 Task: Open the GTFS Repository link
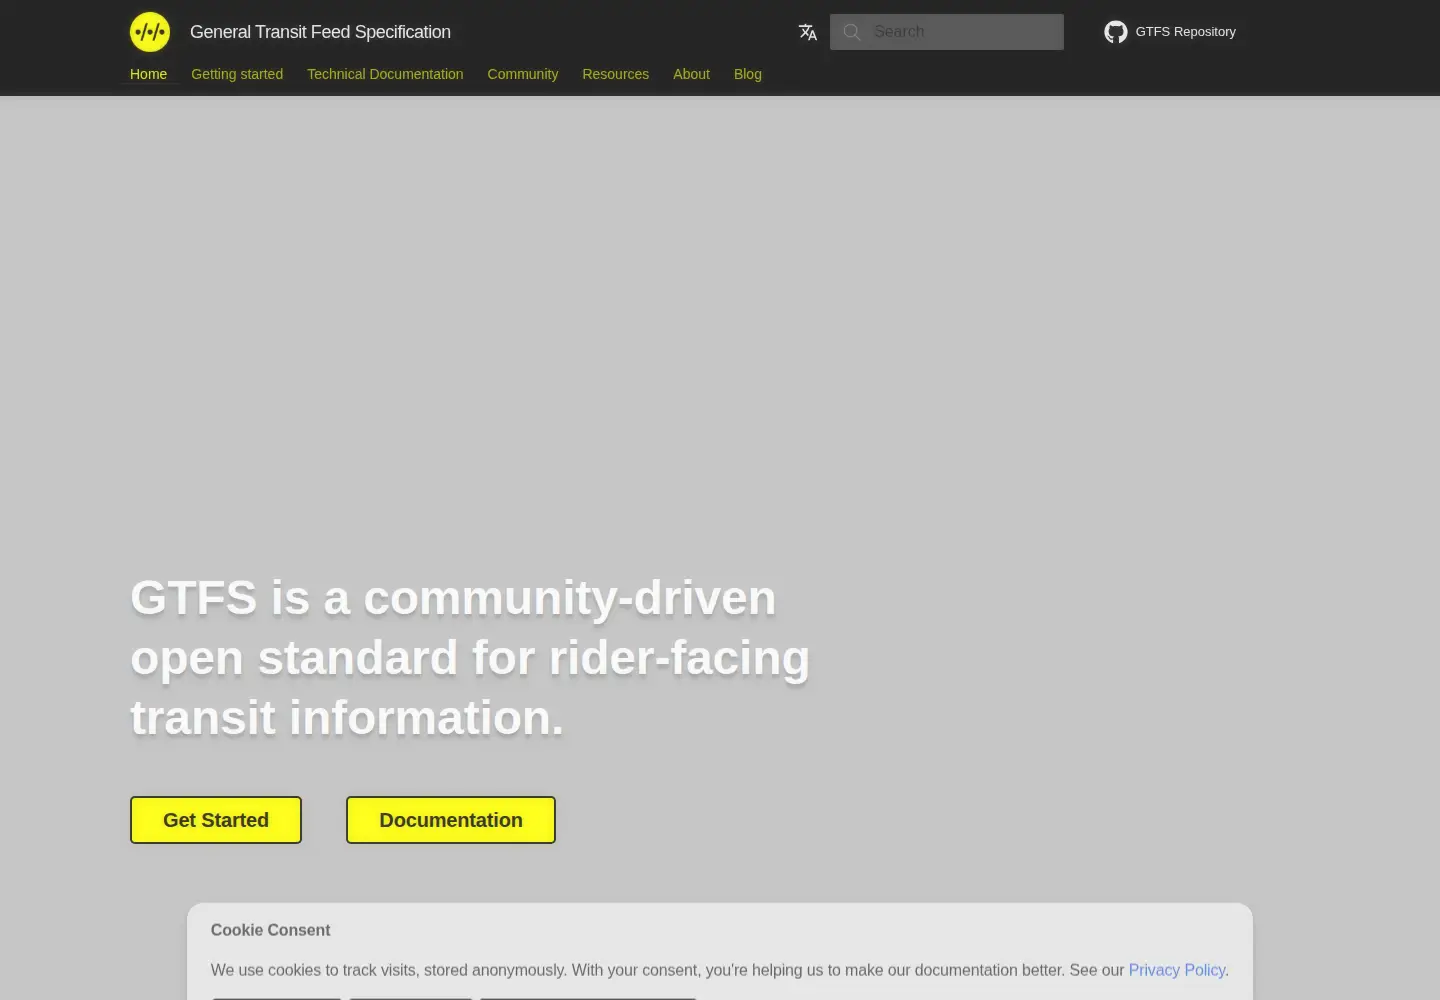click(x=1170, y=32)
